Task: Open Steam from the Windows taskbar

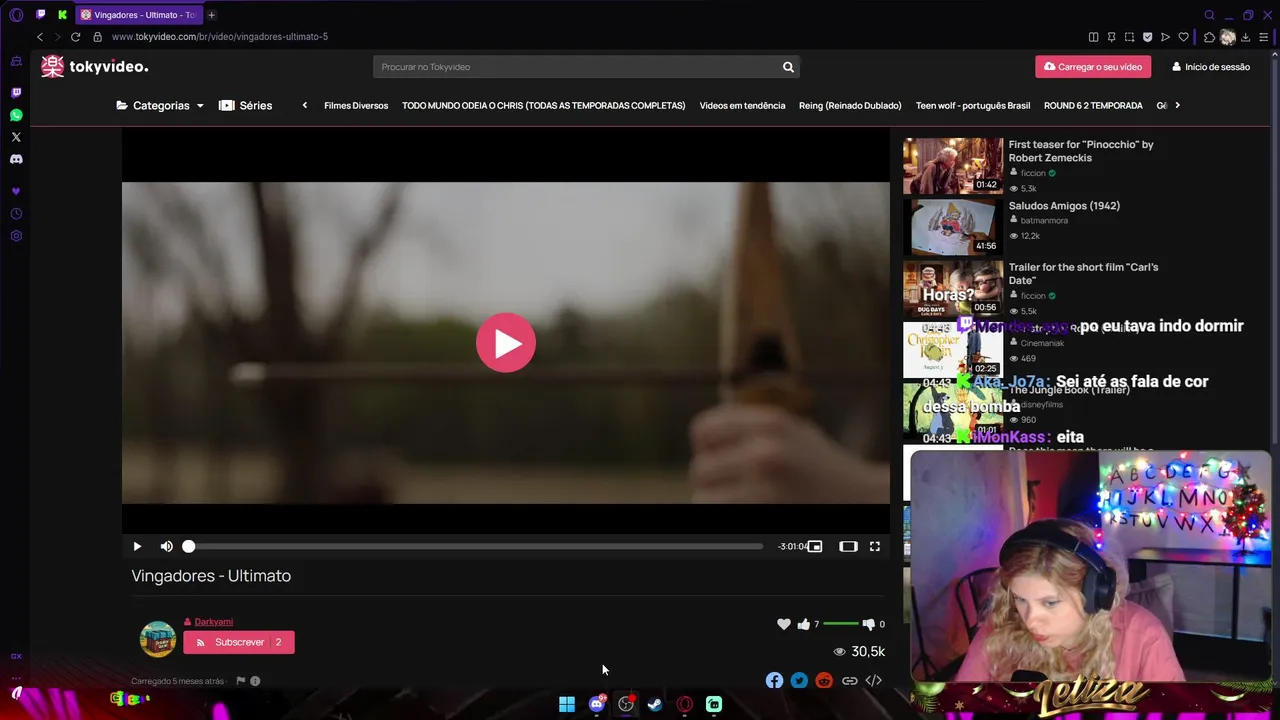Action: pyautogui.click(x=655, y=704)
